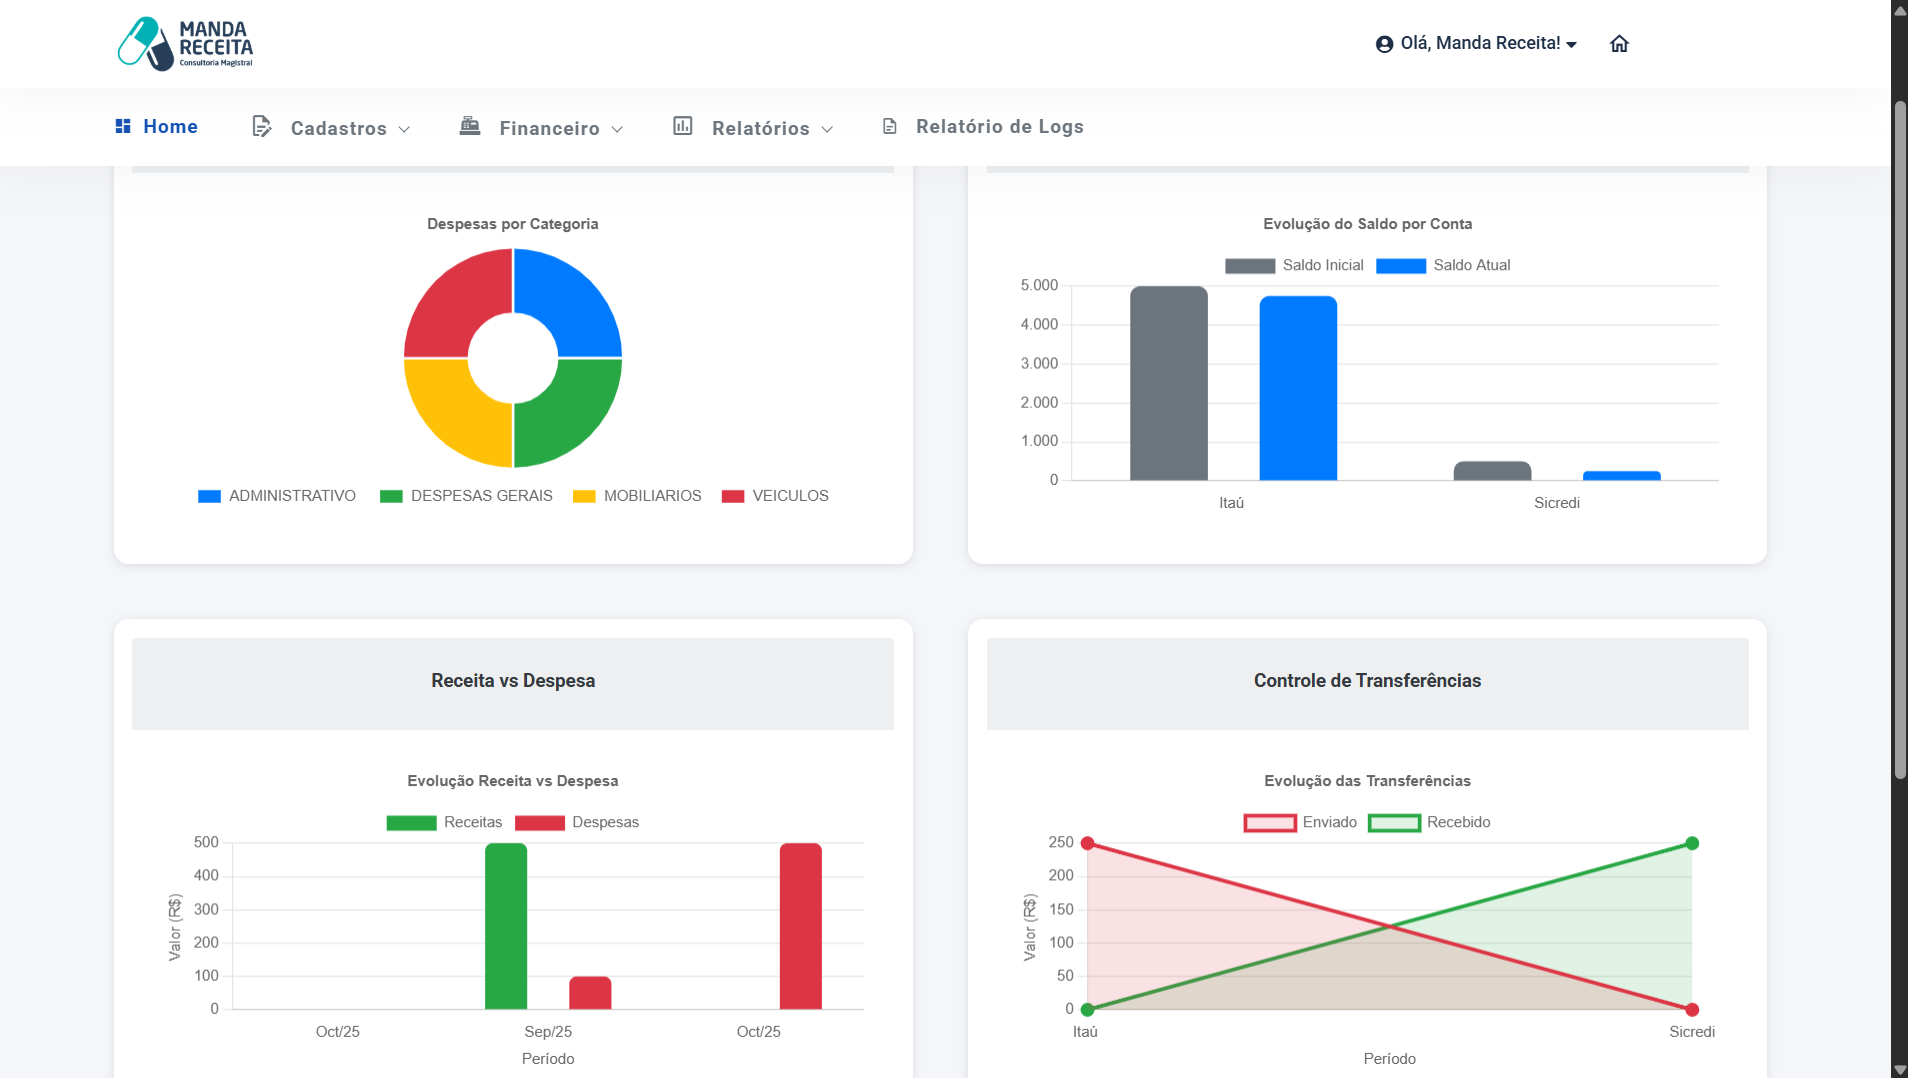
Task: Open the Relatórios menu
Action: click(760, 128)
